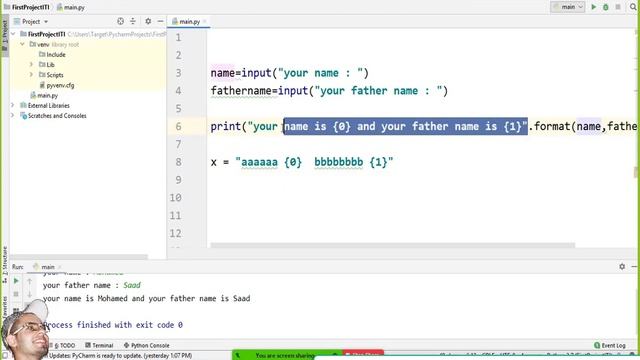Click the name=input code line

pyautogui.click(x=289, y=73)
